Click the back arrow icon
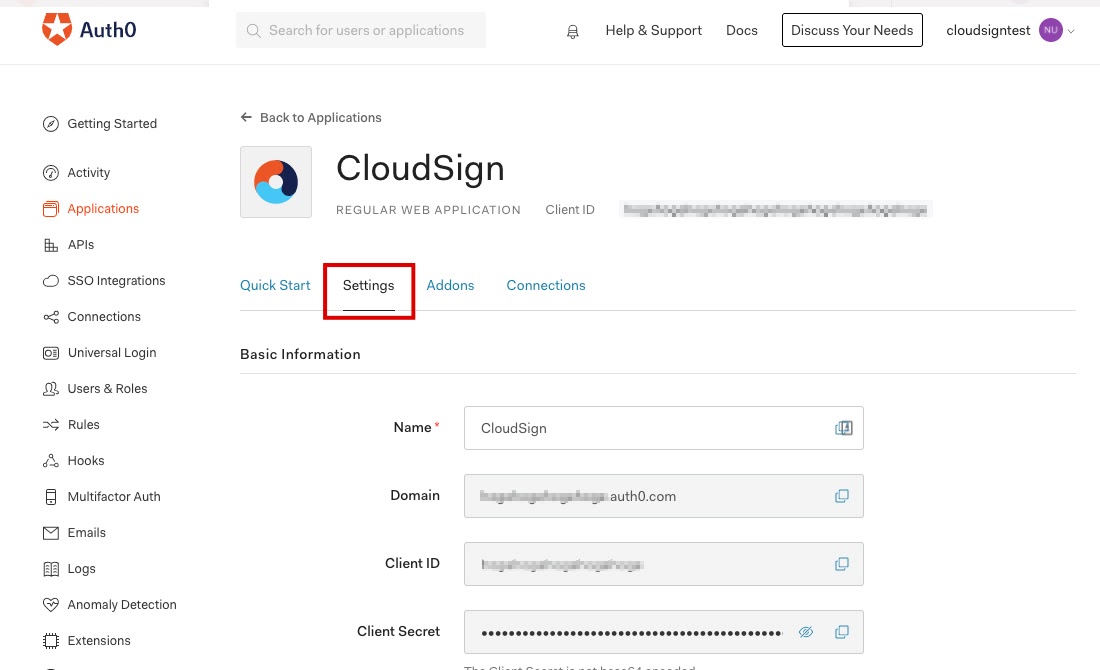 point(246,117)
